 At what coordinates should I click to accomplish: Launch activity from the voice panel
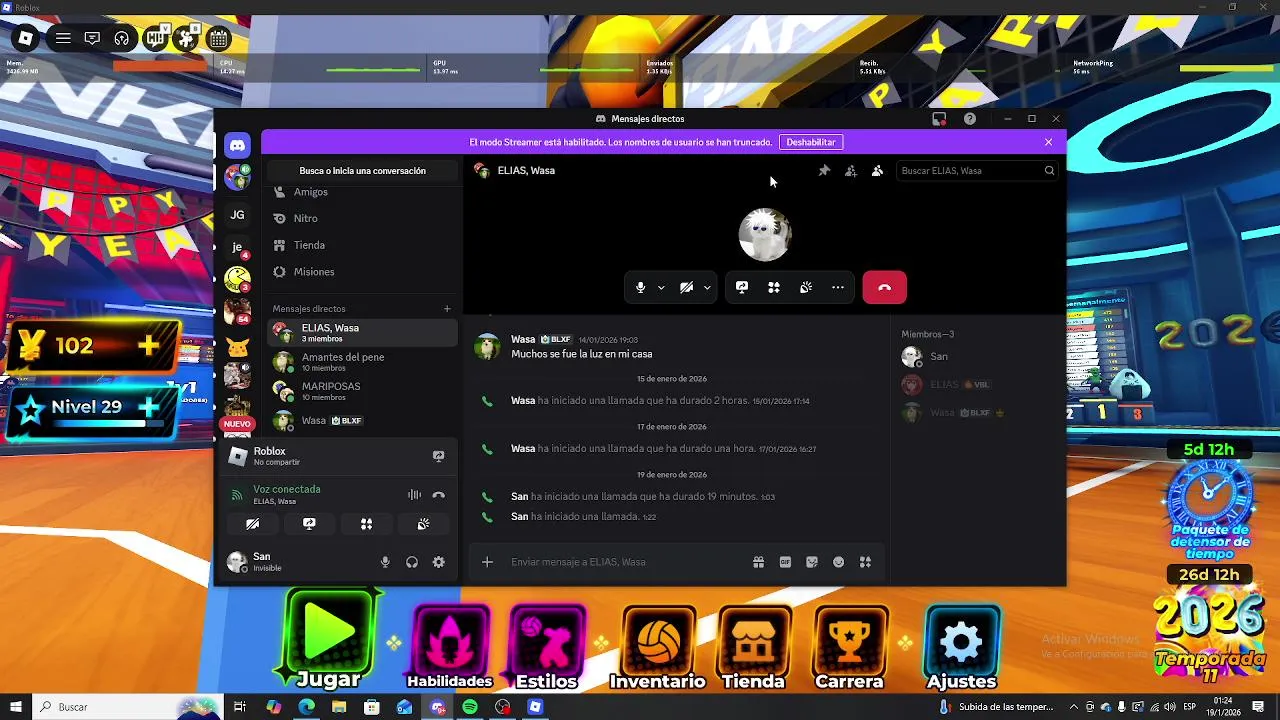tap(366, 524)
